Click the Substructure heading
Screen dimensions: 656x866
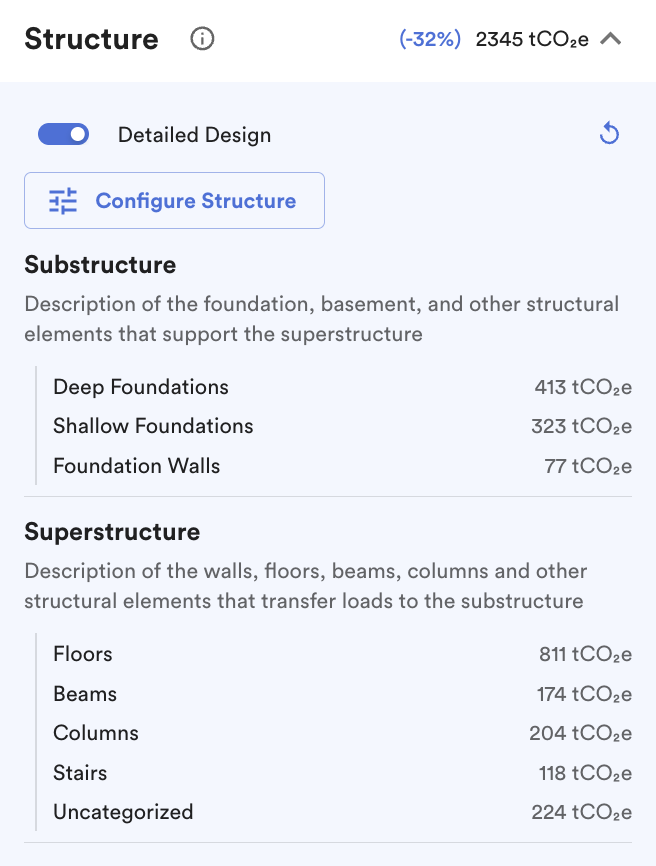(100, 265)
